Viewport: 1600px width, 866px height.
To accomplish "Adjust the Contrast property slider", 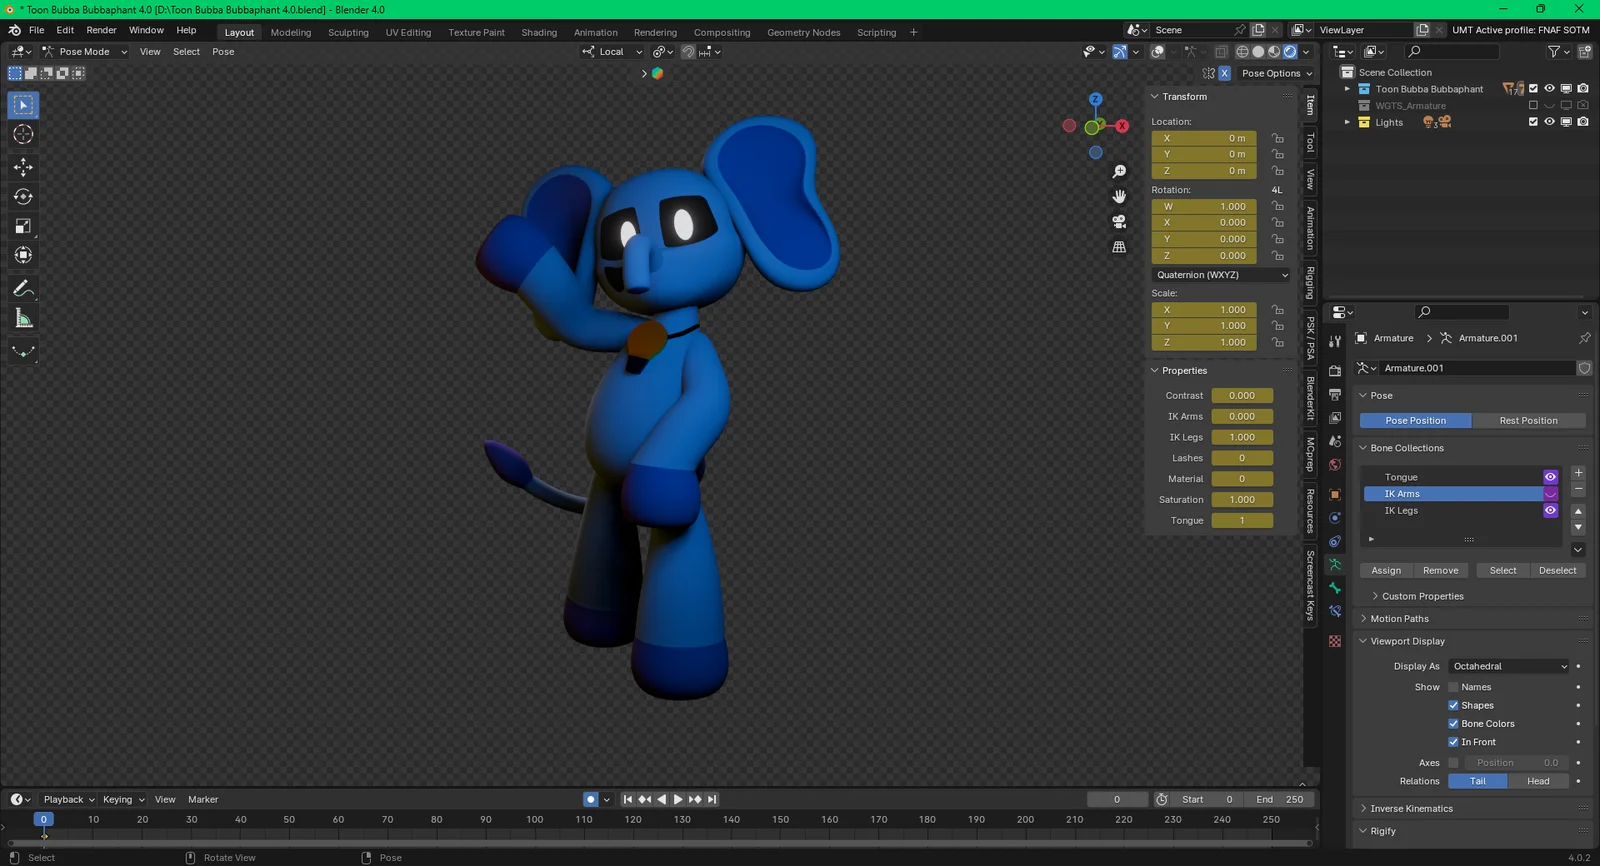I will point(1242,396).
